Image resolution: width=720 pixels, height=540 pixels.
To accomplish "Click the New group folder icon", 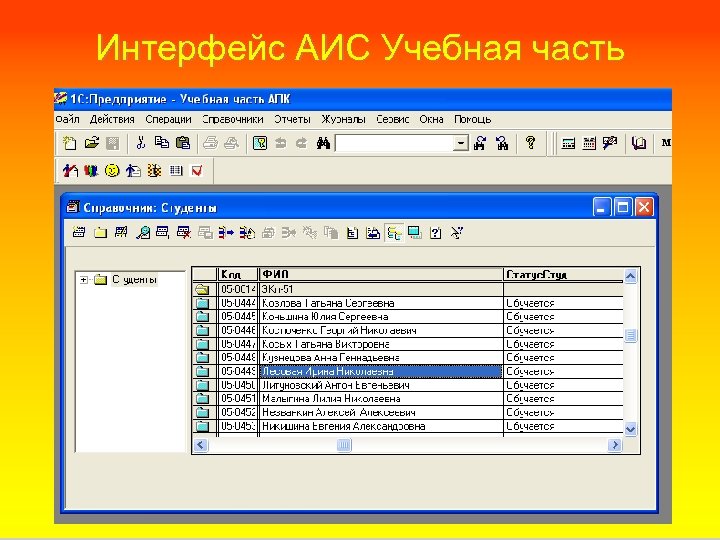I will (x=100, y=233).
